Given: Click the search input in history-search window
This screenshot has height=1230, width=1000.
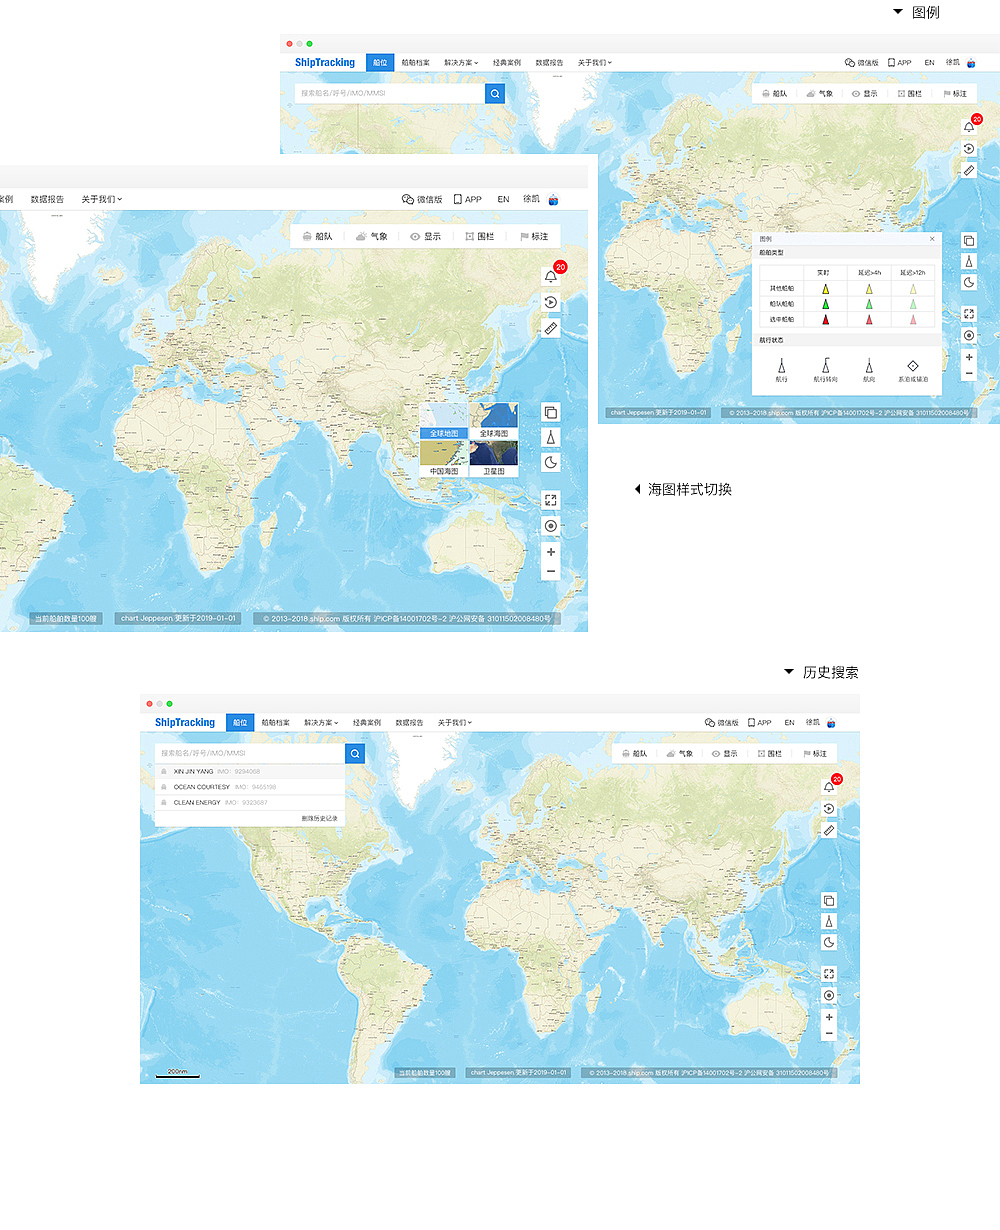Looking at the screenshot, I should pyautogui.click(x=250, y=753).
